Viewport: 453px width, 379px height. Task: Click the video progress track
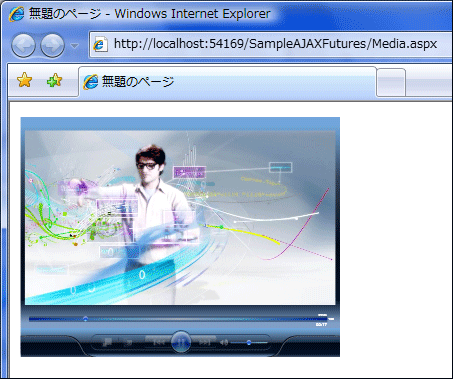[x=178, y=319]
